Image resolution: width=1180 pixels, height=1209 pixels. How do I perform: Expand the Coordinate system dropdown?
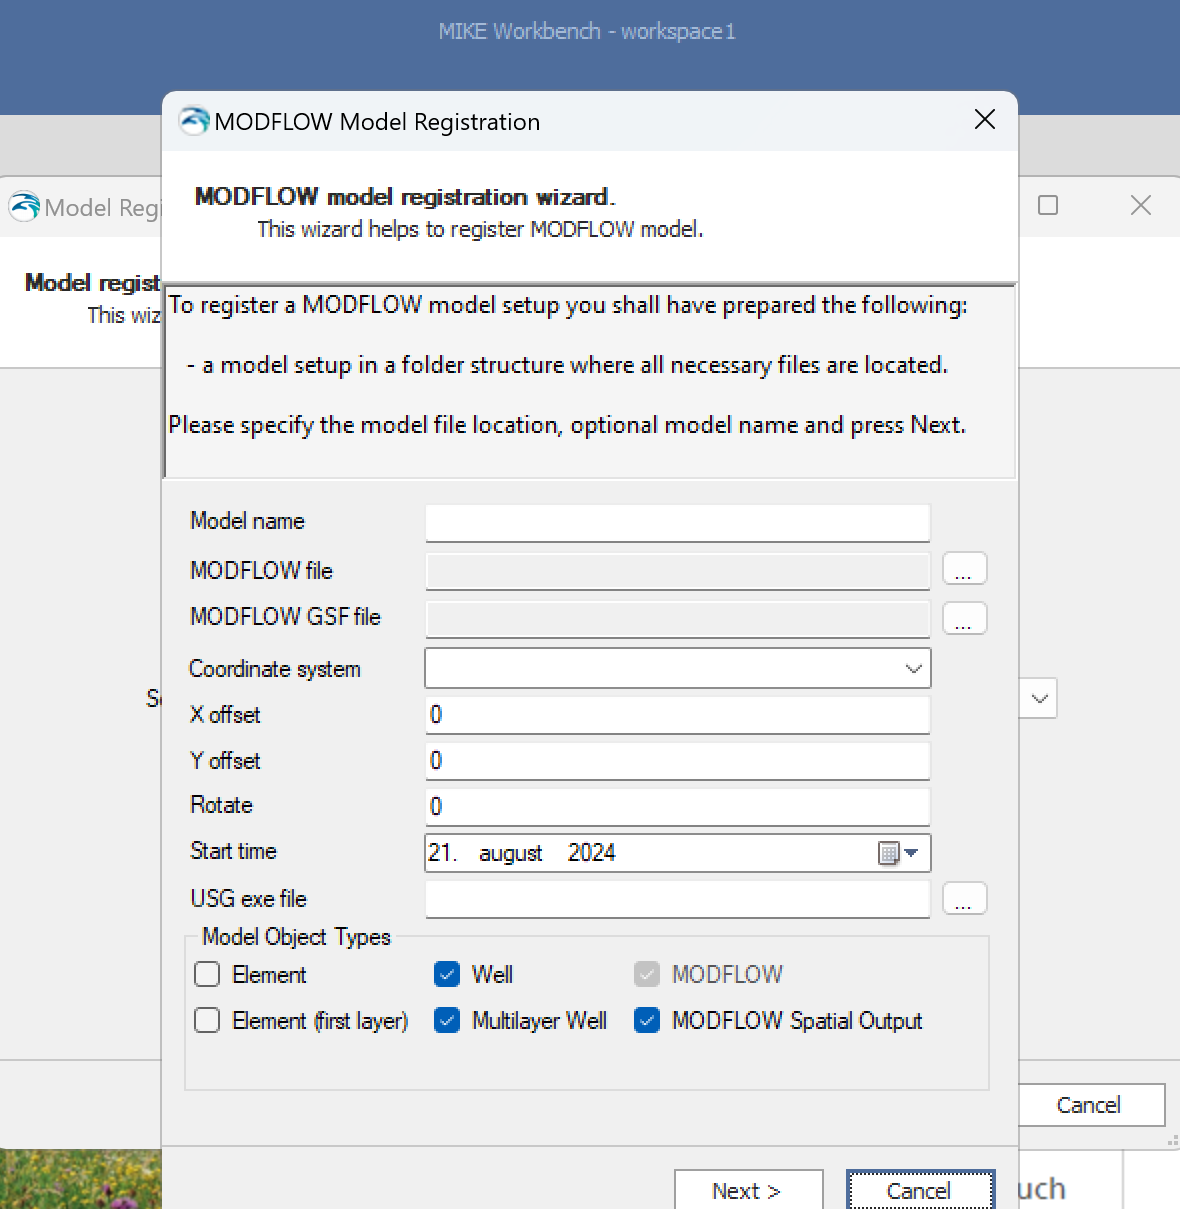913,668
